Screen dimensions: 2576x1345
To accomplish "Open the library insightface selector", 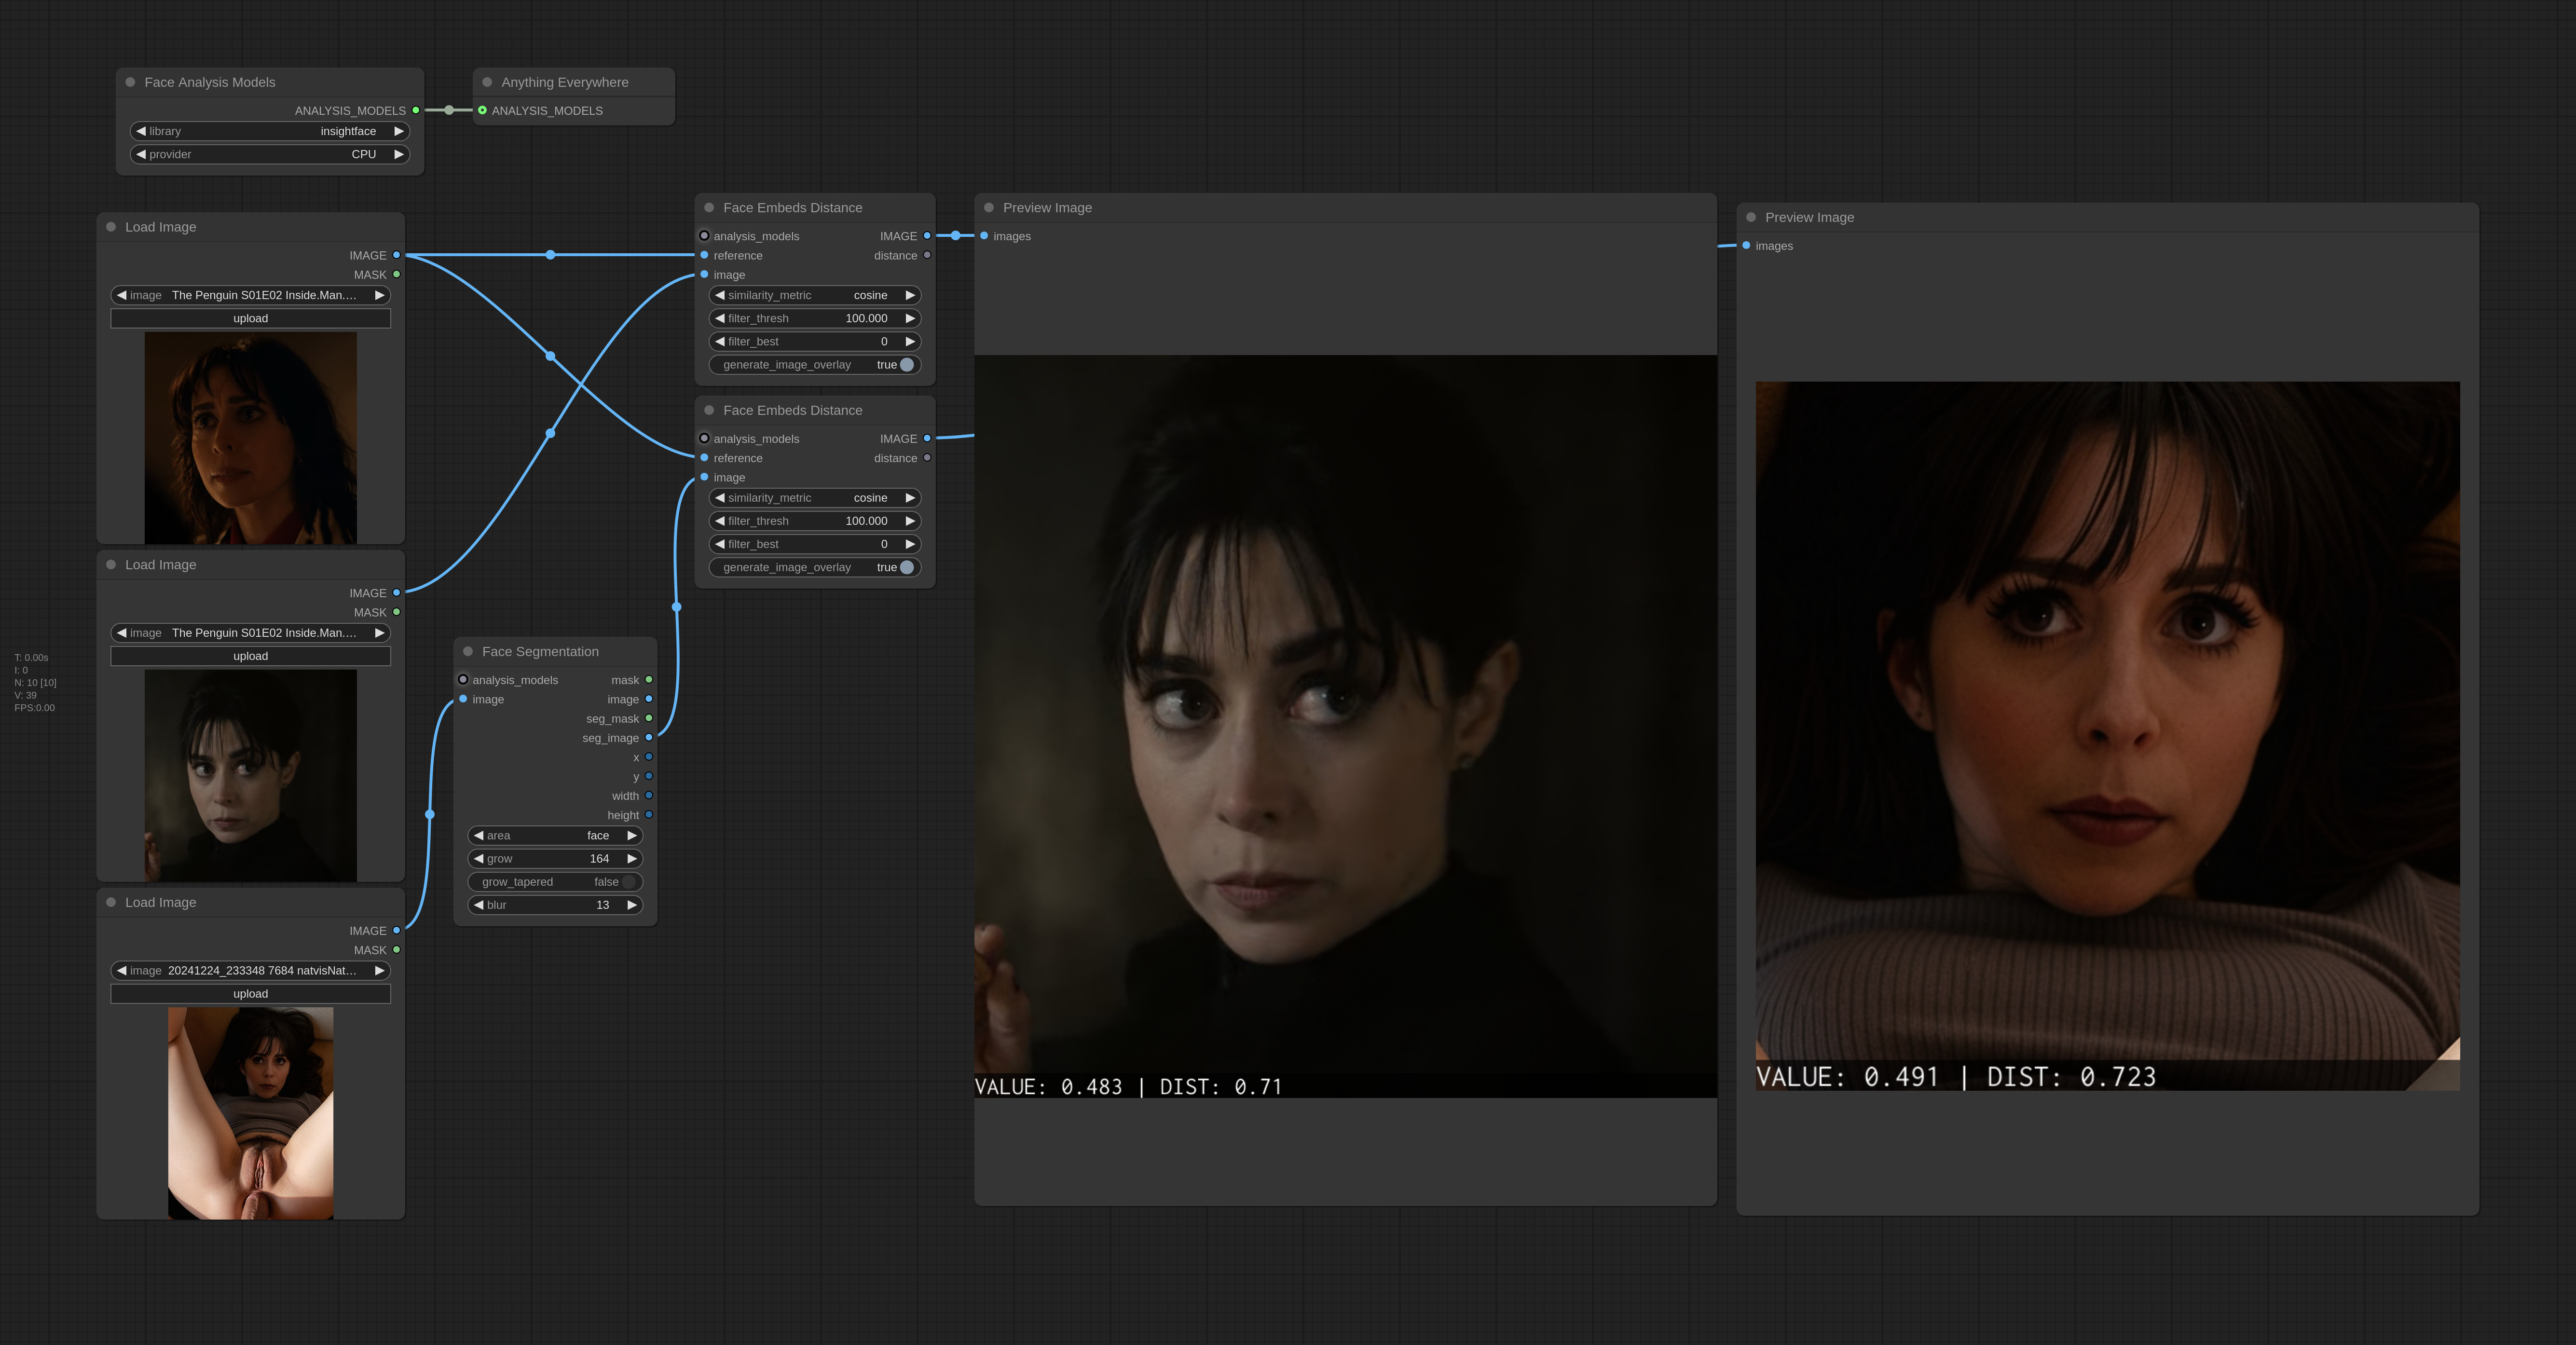I will pos(270,131).
